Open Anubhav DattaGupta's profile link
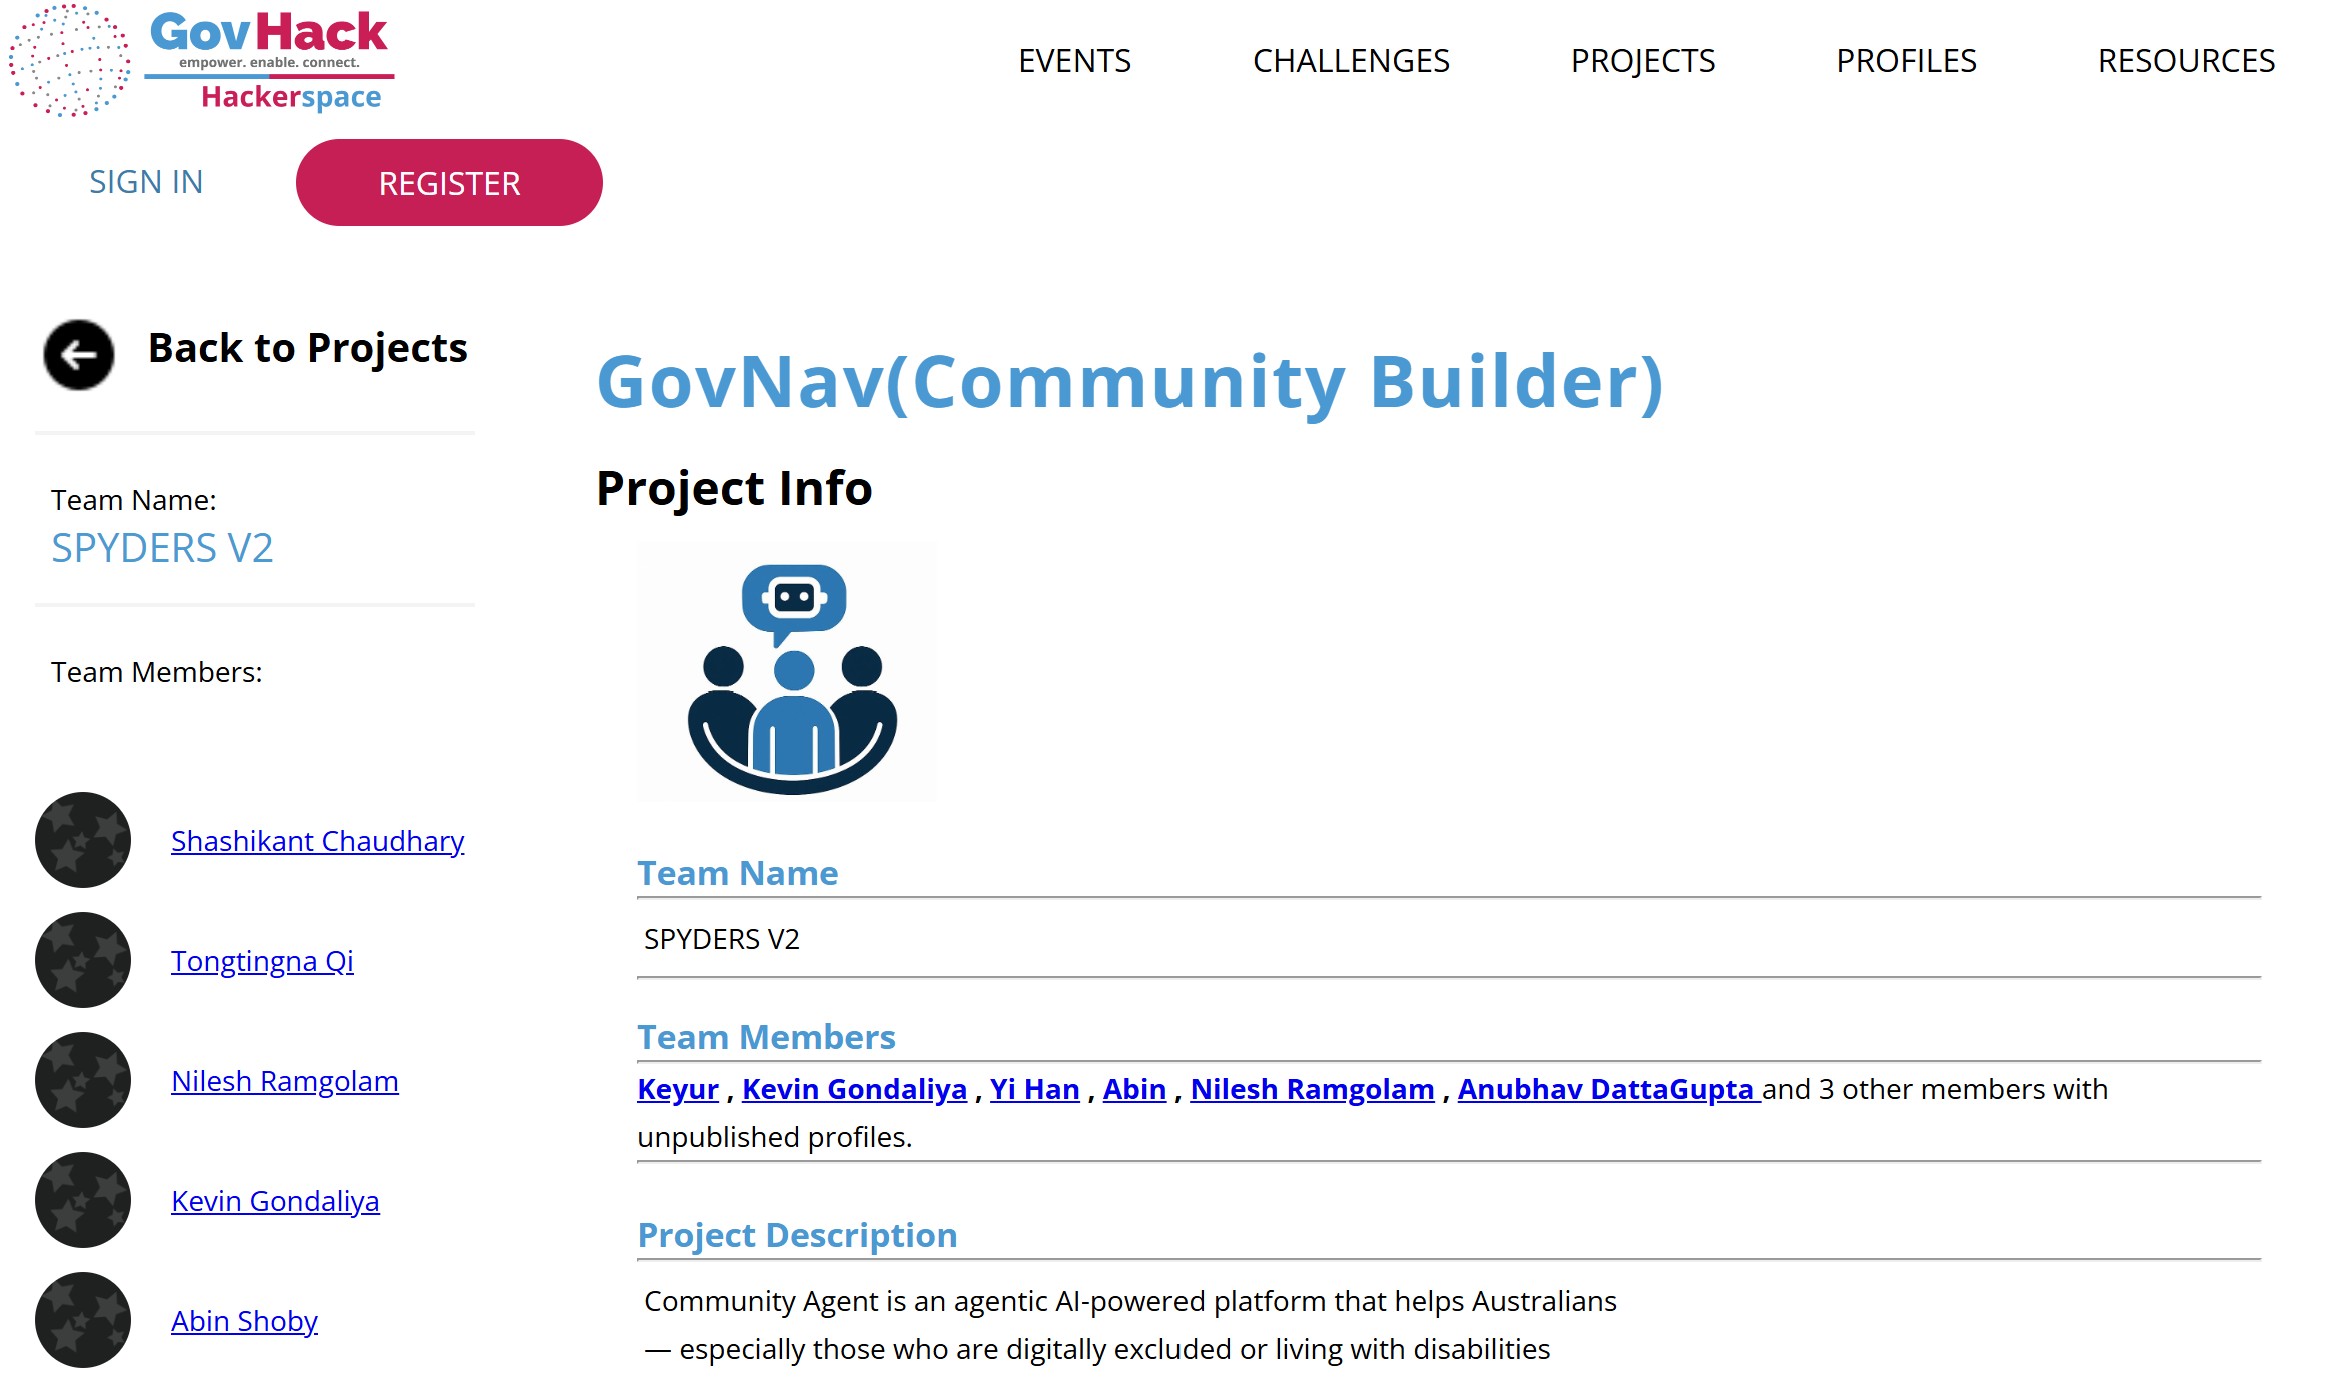This screenshot has height=1378, width=2352. tap(1606, 1089)
